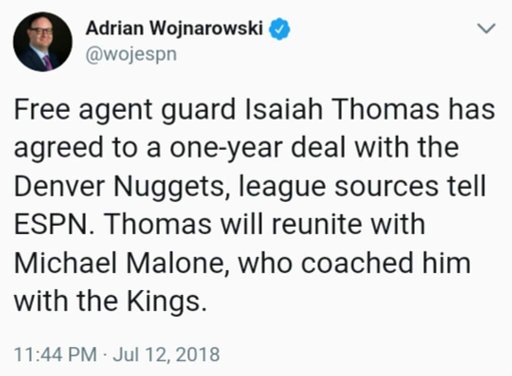Click the dot separator between time and date

105,355
